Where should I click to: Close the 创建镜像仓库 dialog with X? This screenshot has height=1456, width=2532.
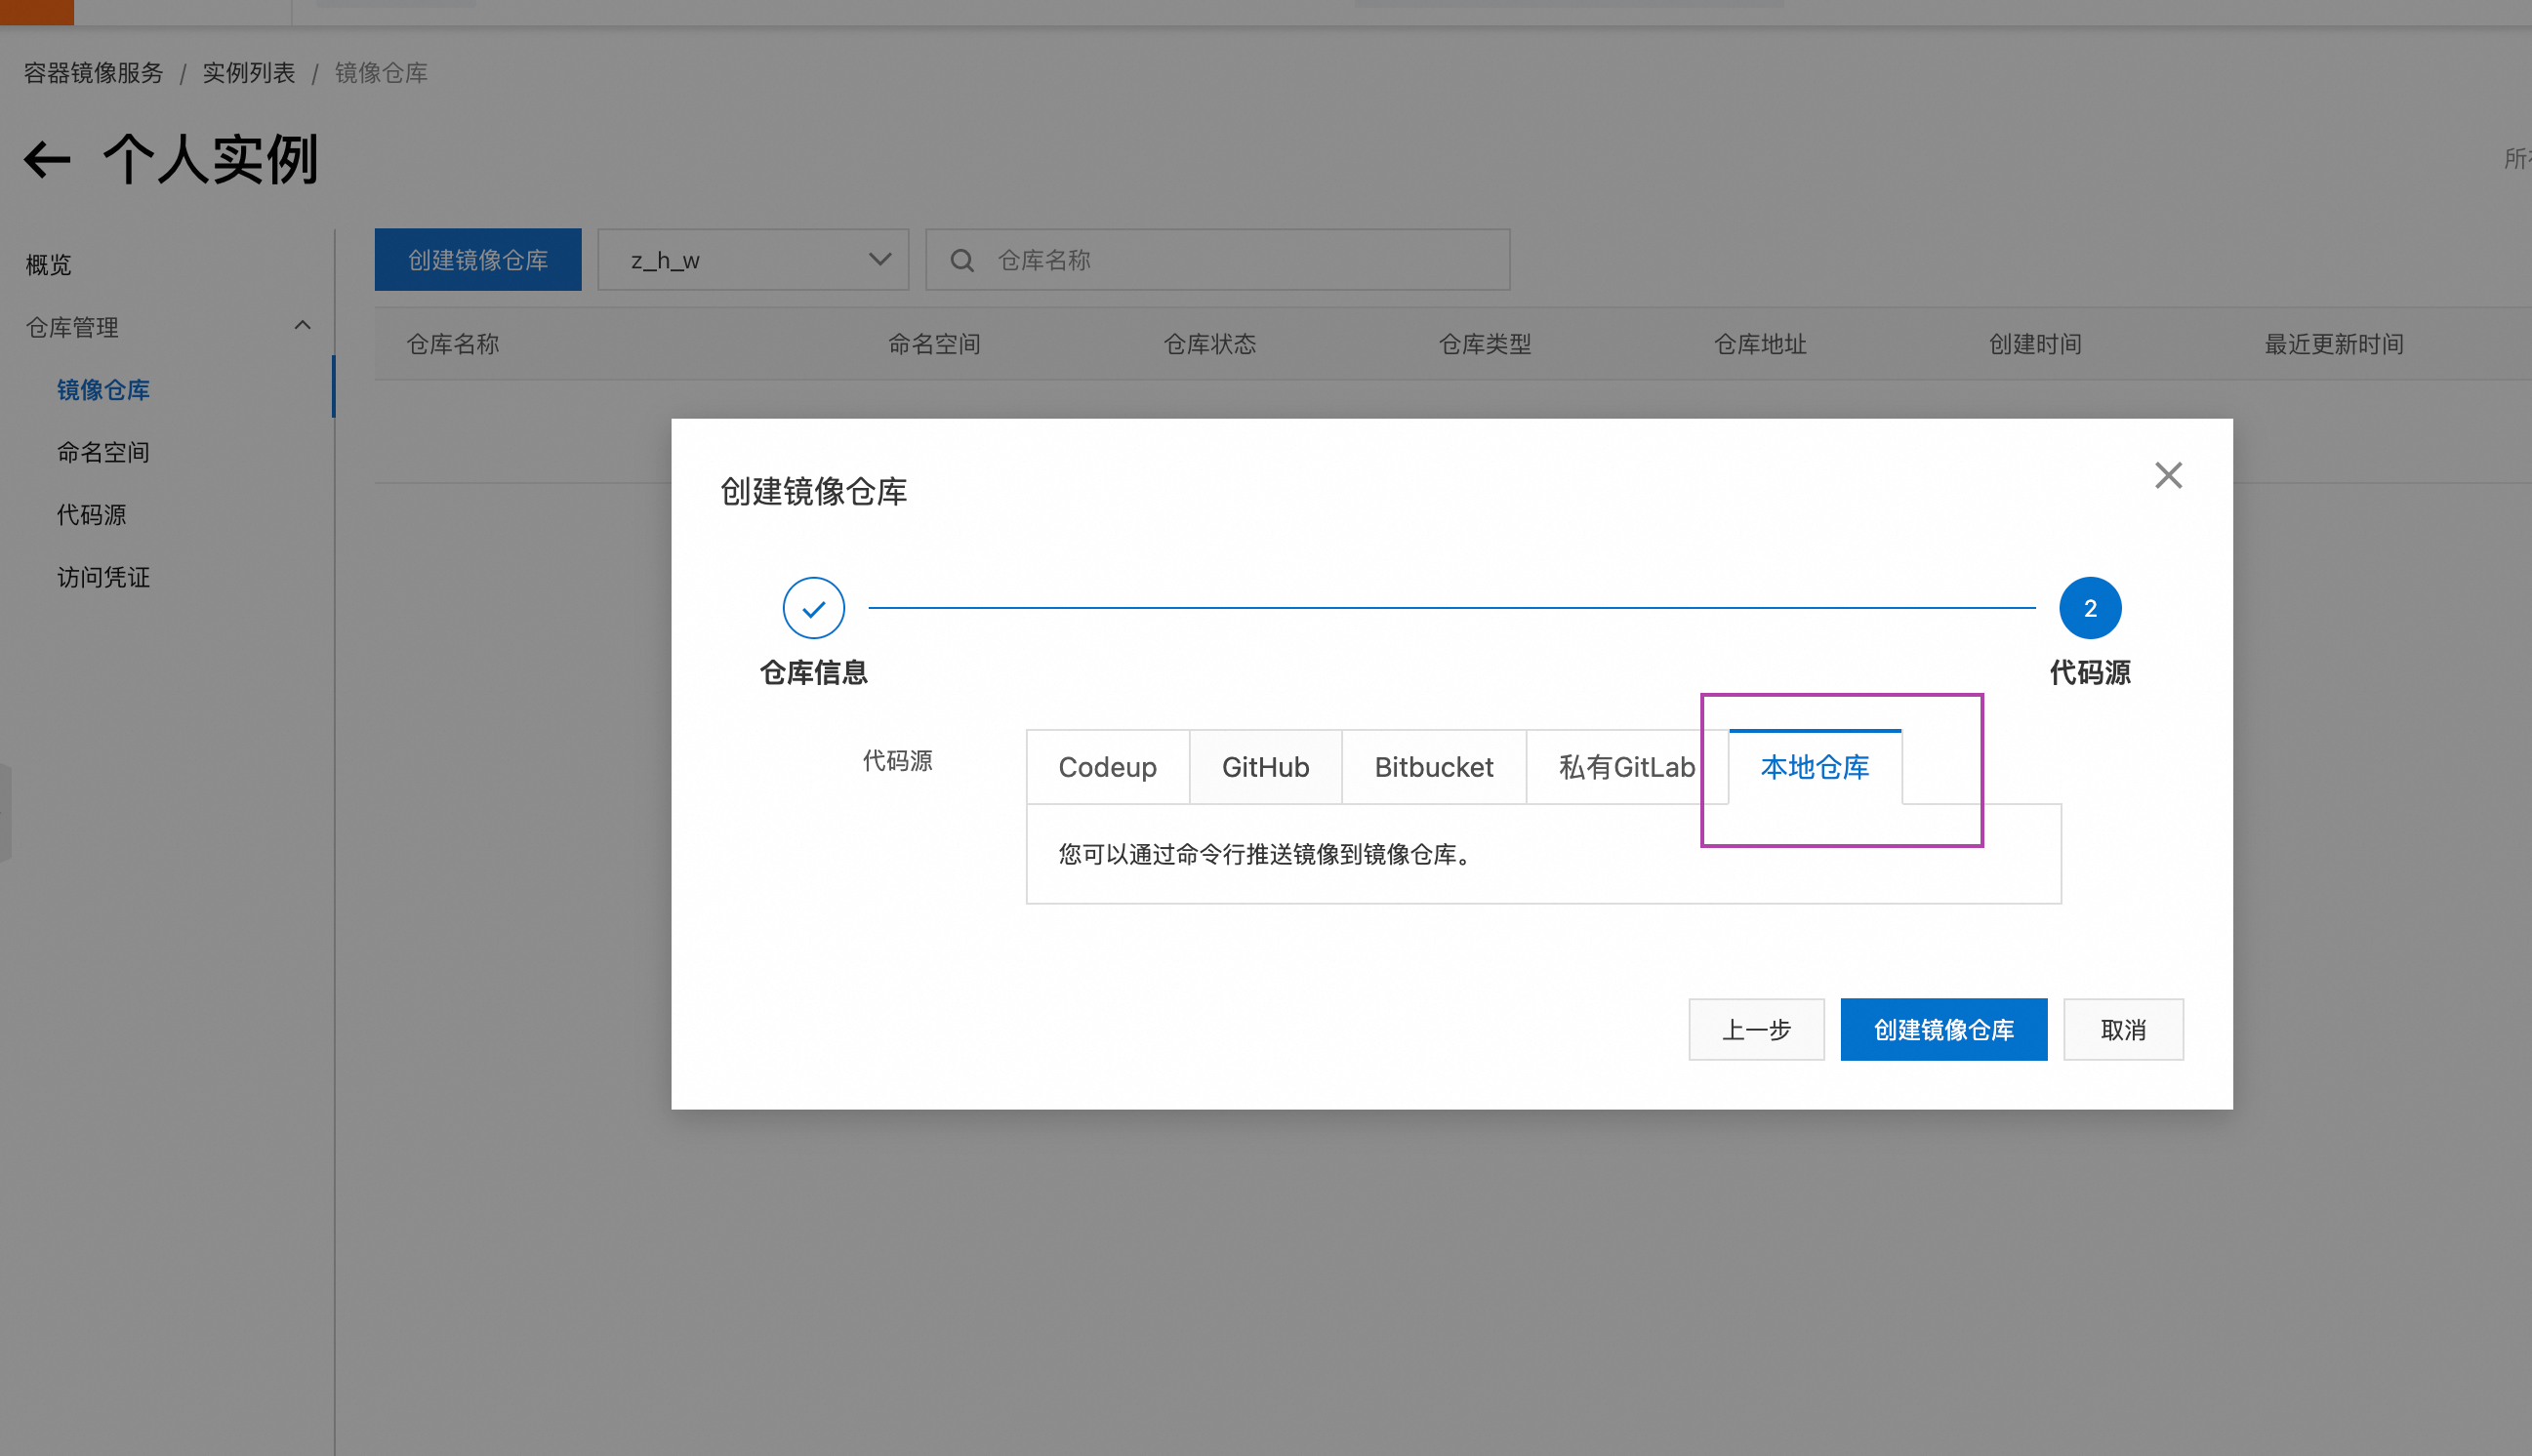[2168, 475]
